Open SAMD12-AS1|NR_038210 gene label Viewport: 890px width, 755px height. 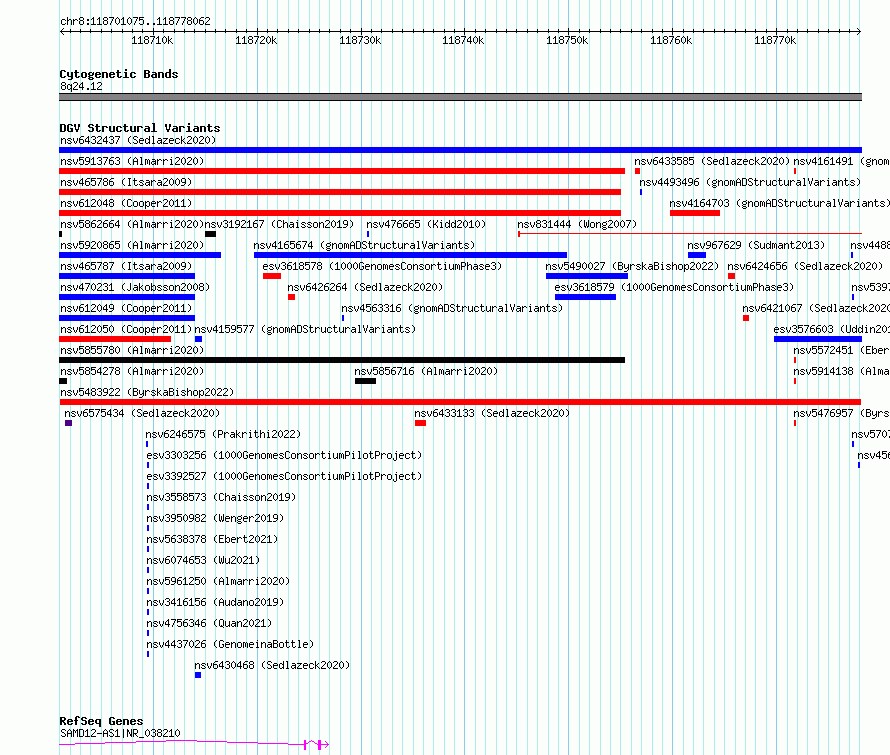[120, 733]
